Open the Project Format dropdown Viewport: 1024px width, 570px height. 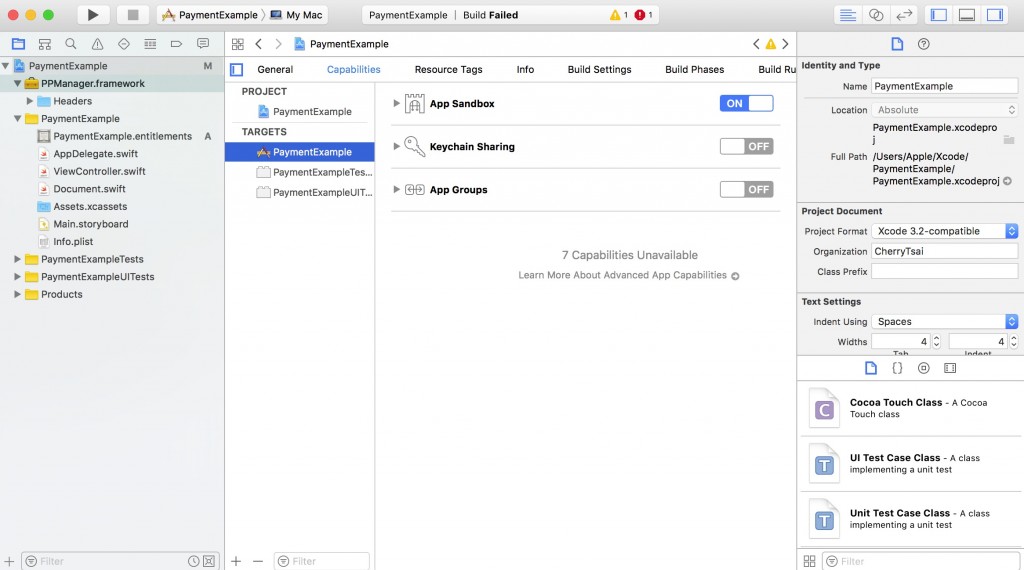pyautogui.click(x=944, y=231)
